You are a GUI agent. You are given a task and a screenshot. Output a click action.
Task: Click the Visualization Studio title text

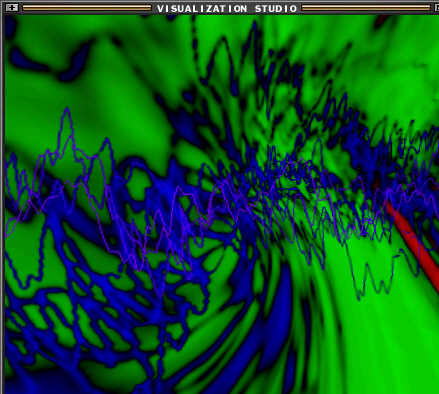227,9
